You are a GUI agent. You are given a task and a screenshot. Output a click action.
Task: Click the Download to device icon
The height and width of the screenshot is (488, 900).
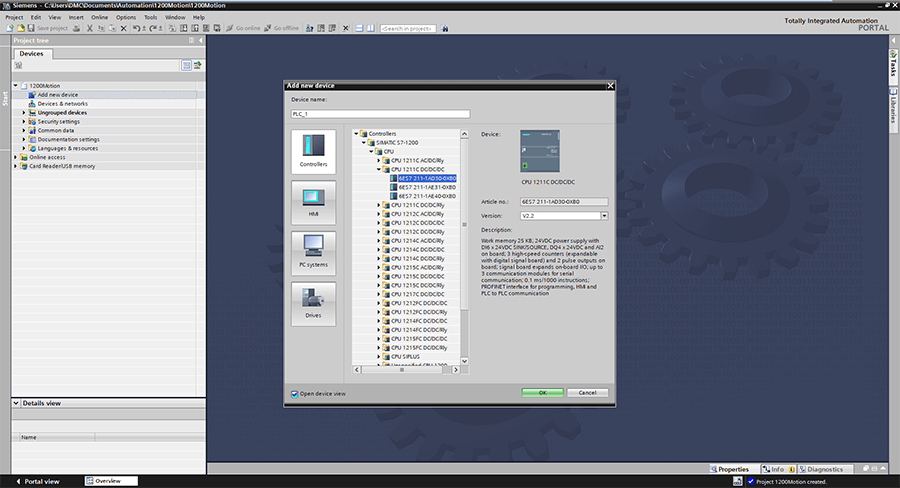click(x=184, y=28)
